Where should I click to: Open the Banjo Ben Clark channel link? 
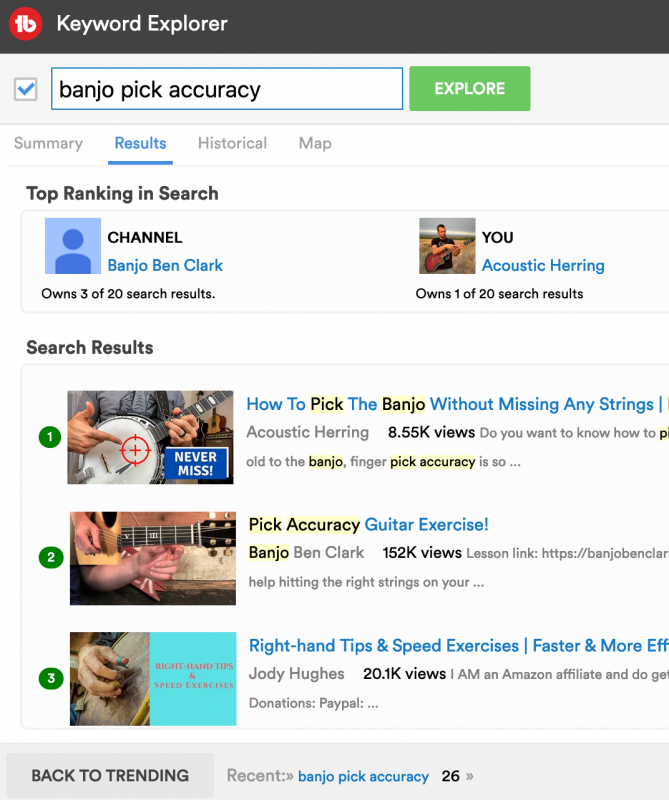point(165,265)
